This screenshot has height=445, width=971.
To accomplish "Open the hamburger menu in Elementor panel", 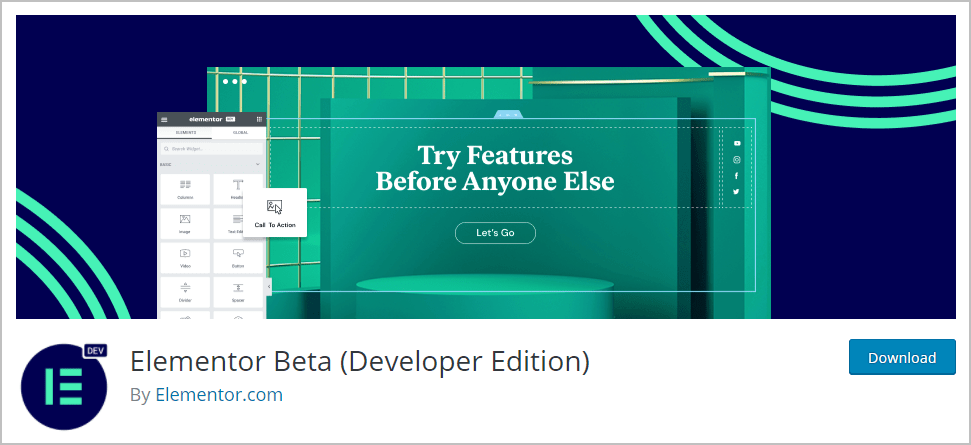I will click(164, 119).
